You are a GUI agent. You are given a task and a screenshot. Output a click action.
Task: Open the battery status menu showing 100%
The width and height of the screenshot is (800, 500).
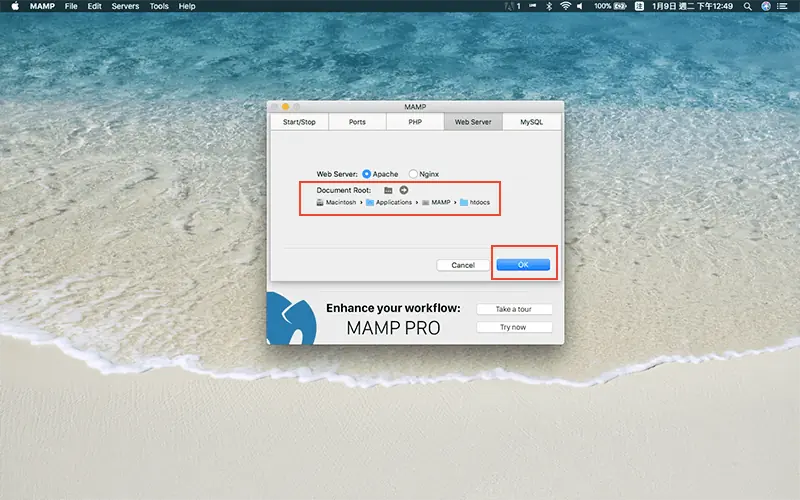coord(610,6)
